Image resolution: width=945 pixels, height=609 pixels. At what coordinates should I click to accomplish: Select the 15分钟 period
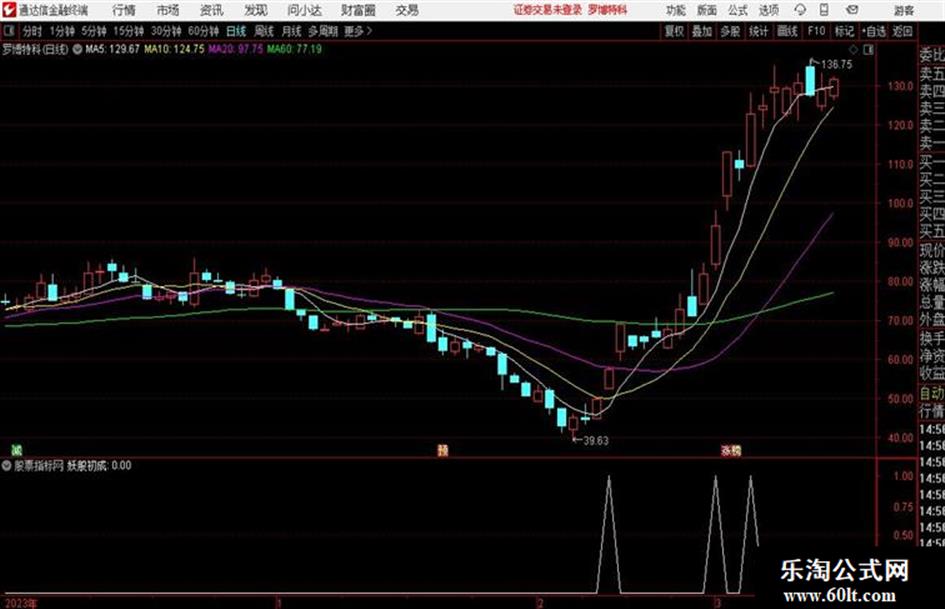coord(129,31)
